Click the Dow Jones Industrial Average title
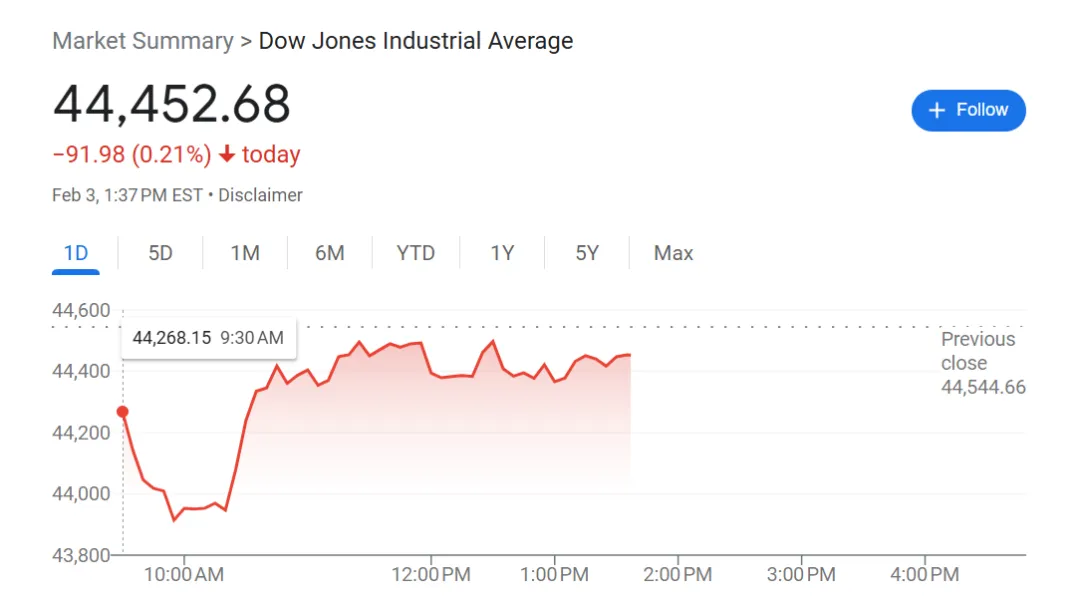This screenshot has height=603, width=1080. (x=415, y=41)
